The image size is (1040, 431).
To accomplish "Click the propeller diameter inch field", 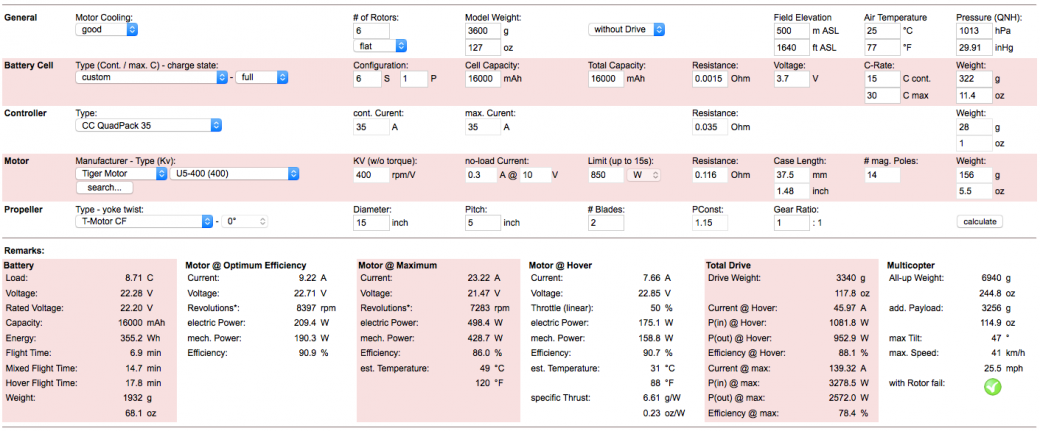I will tap(371, 223).
